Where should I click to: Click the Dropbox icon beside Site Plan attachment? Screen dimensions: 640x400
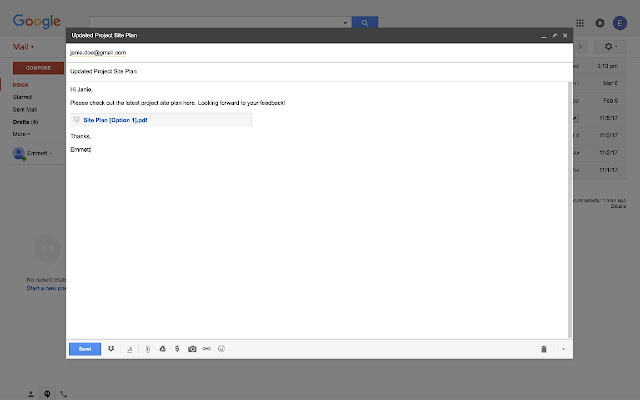point(76,120)
